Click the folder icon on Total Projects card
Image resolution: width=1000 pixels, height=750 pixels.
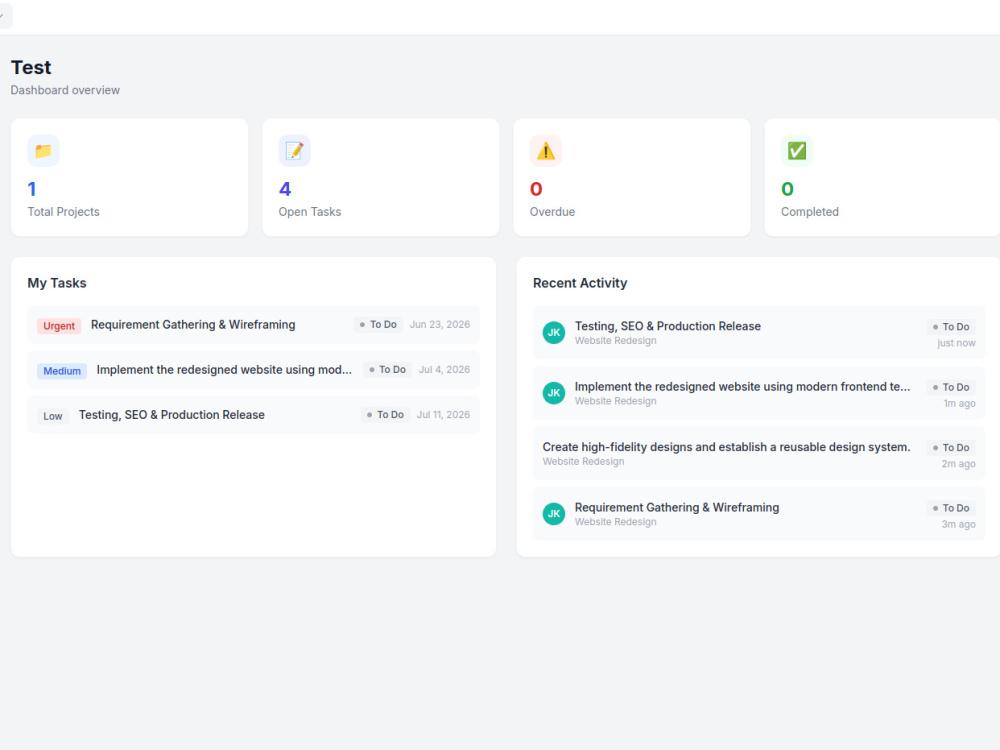coord(43,151)
